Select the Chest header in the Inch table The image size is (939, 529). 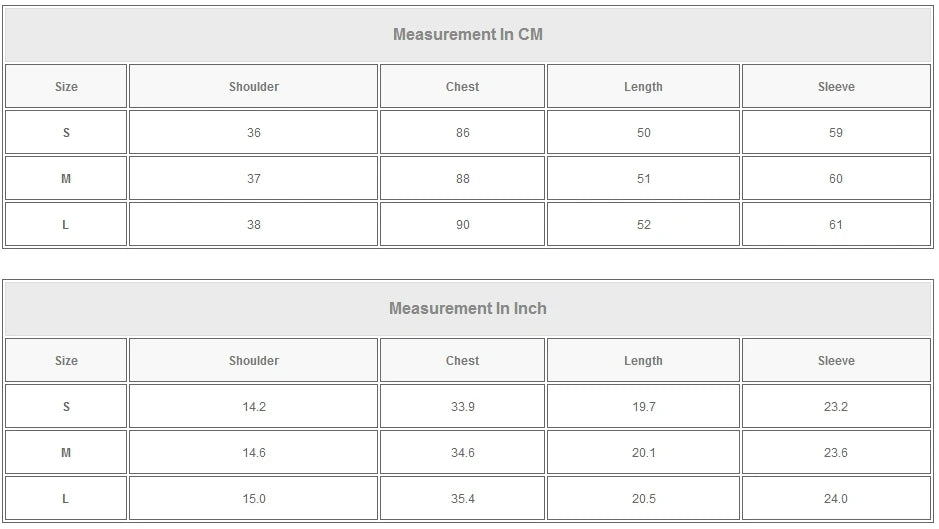point(462,361)
